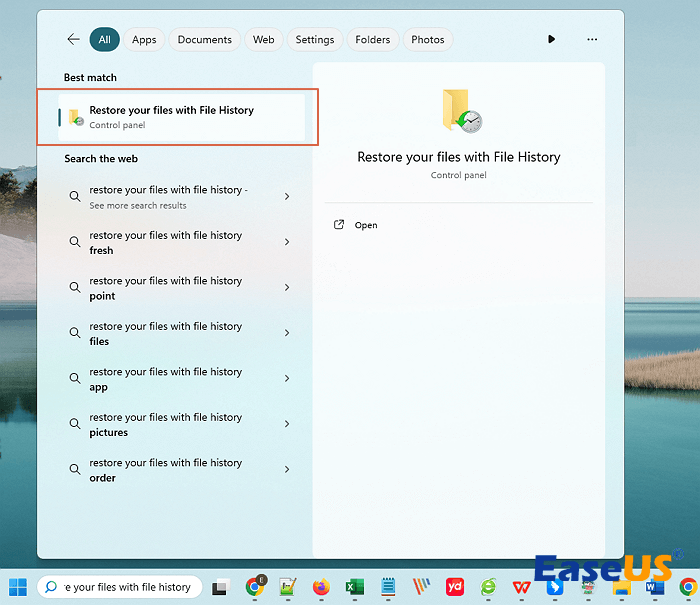The image size is (700, 605).
Task: Expand arrow for 'file history fresh' suggestion
Action: click(x=287, y=242)
